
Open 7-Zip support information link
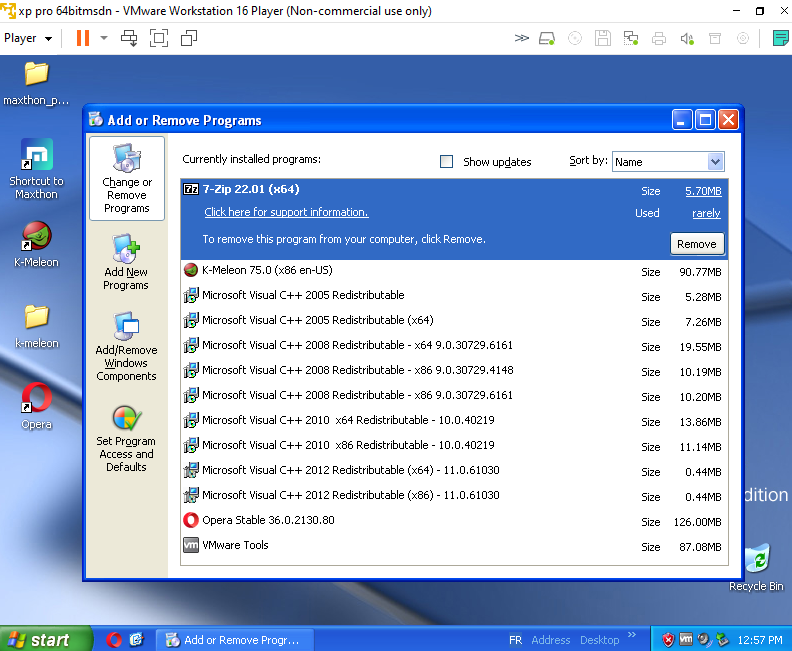(286, 212)
